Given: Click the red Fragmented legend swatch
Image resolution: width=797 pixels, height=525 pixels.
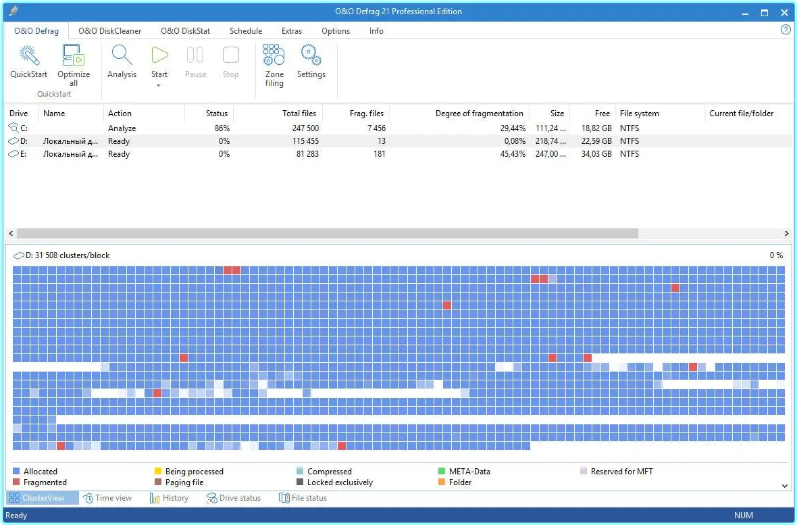Looking at the screenshot, I should [17, 482].
